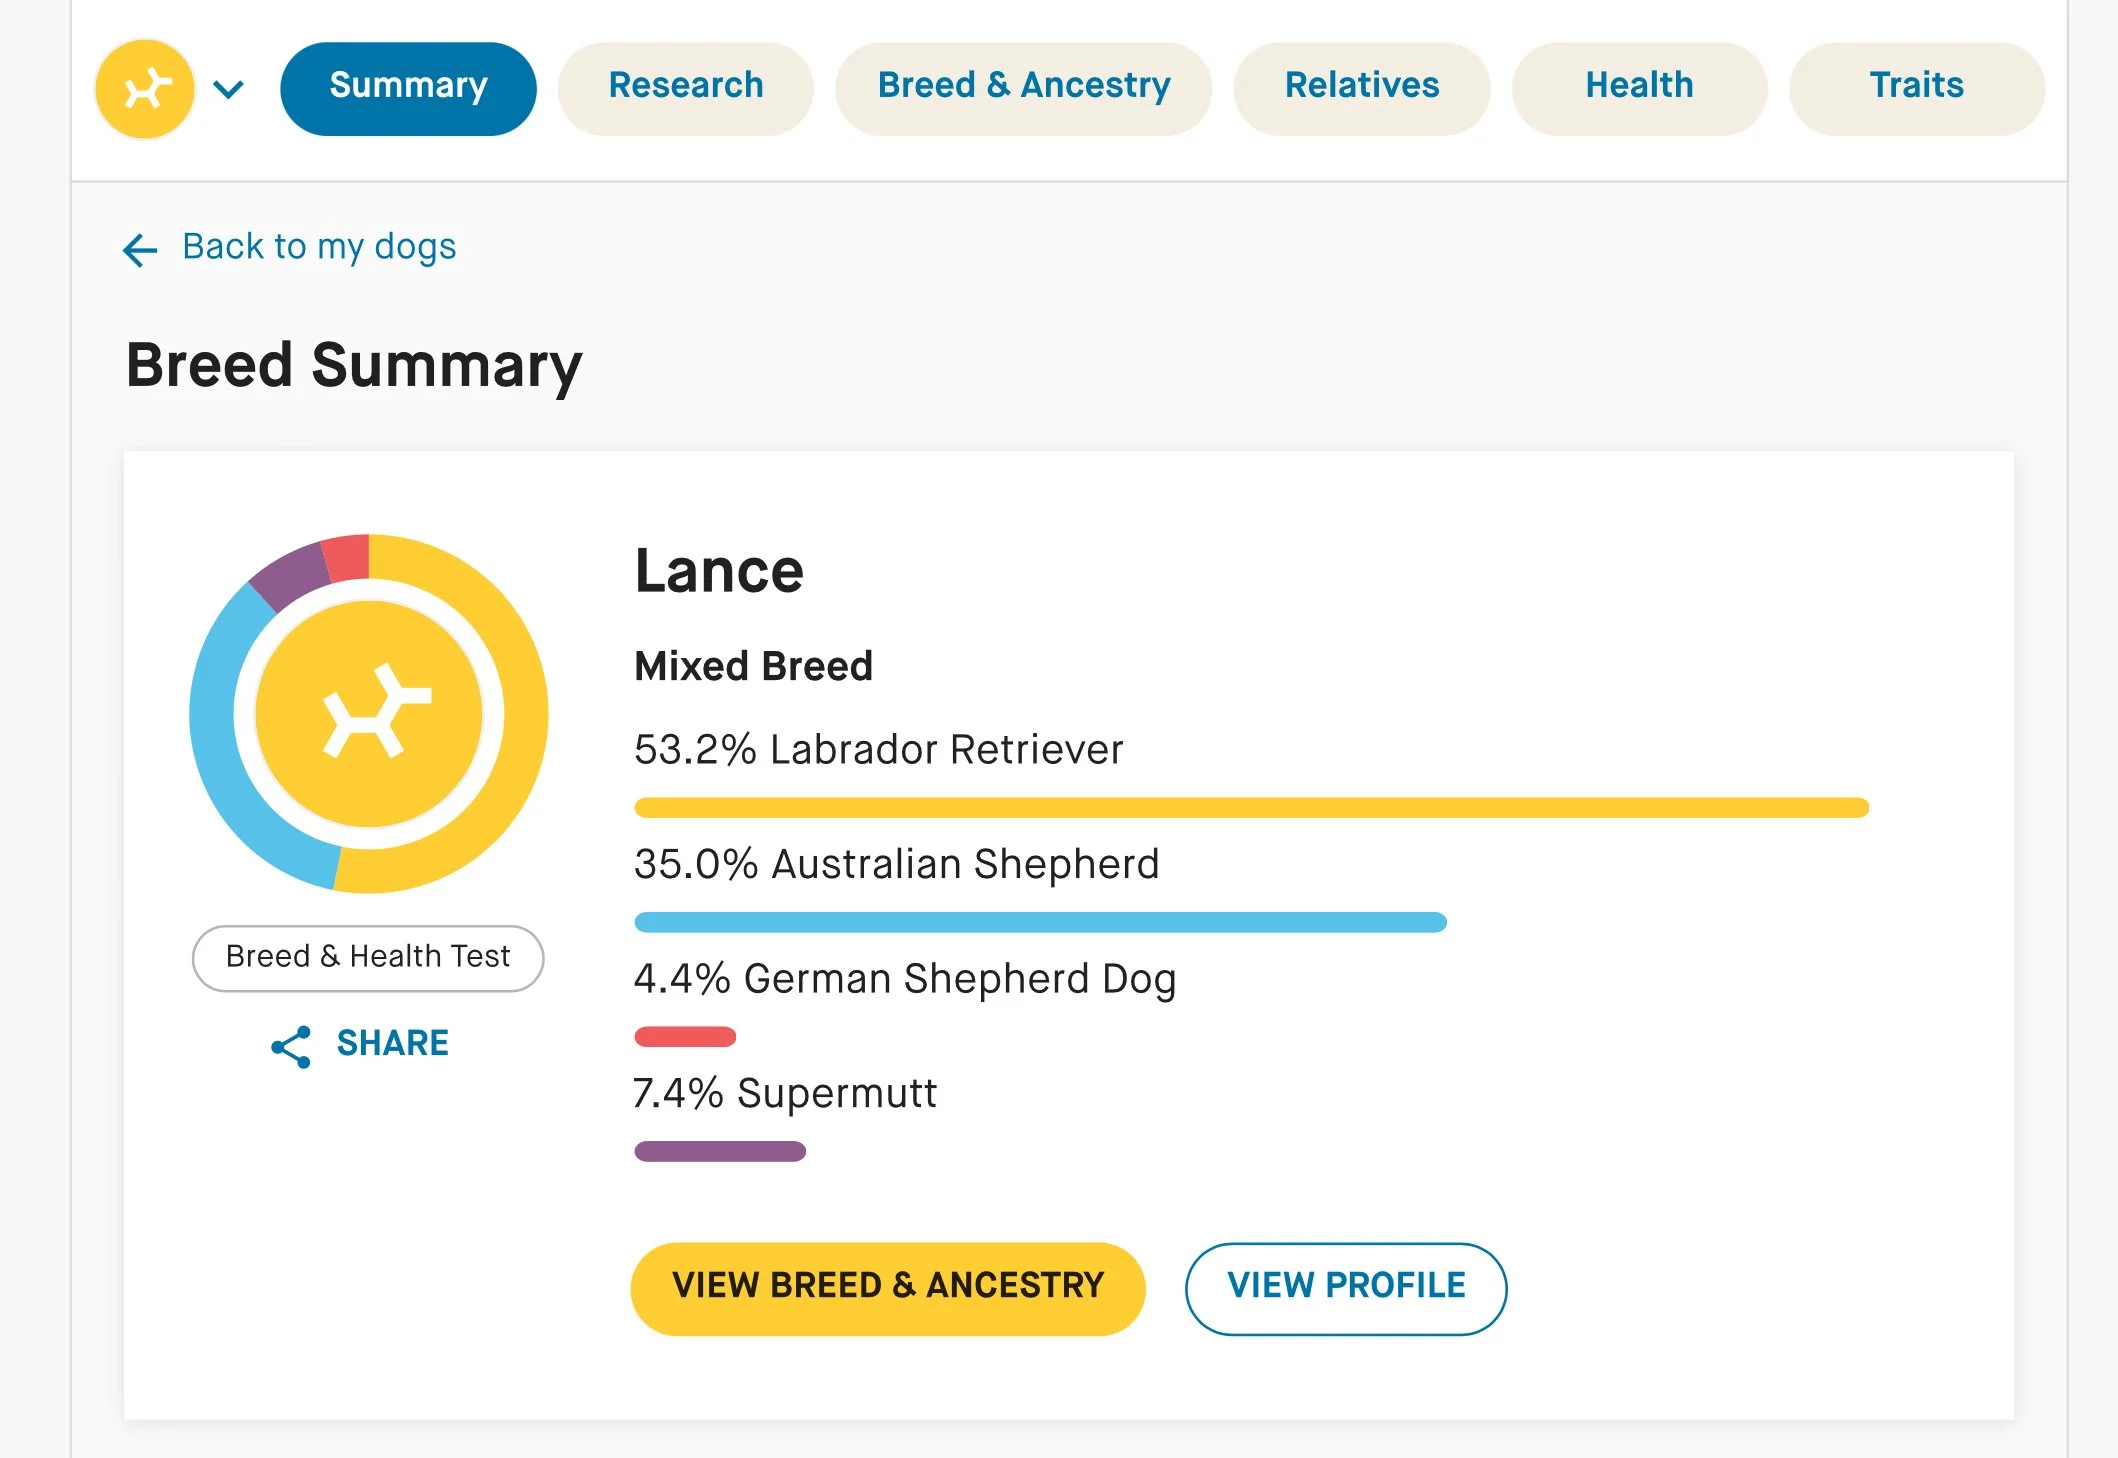Select the Health tab
The width and height of the screenshot is (2118, 1458).
click(1639, 88)
